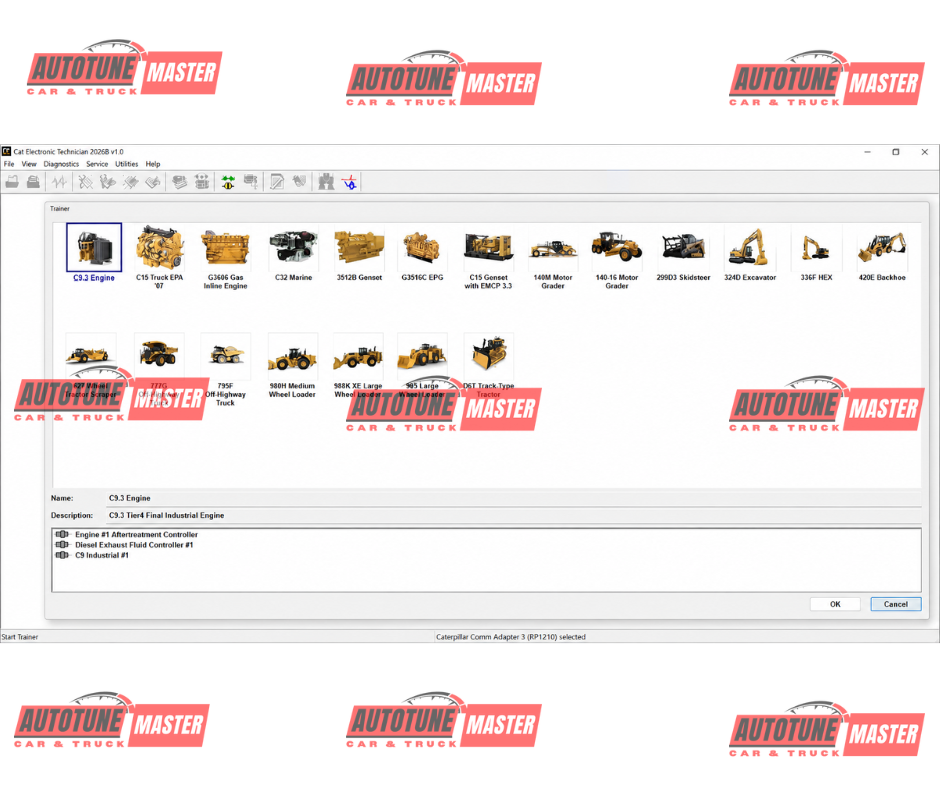Click the green arrows Connect icon
This screenshot has width=940, height=788.
[x=228, y=182]
